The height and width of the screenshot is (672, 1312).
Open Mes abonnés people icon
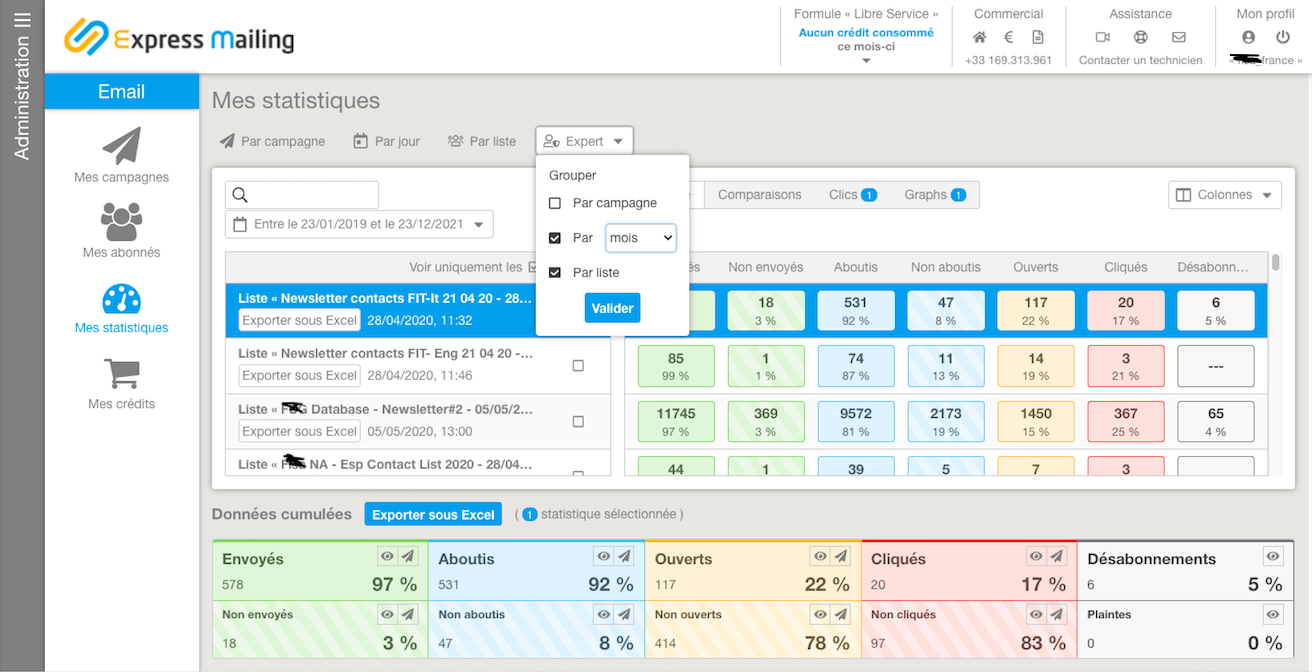[121, 221]
